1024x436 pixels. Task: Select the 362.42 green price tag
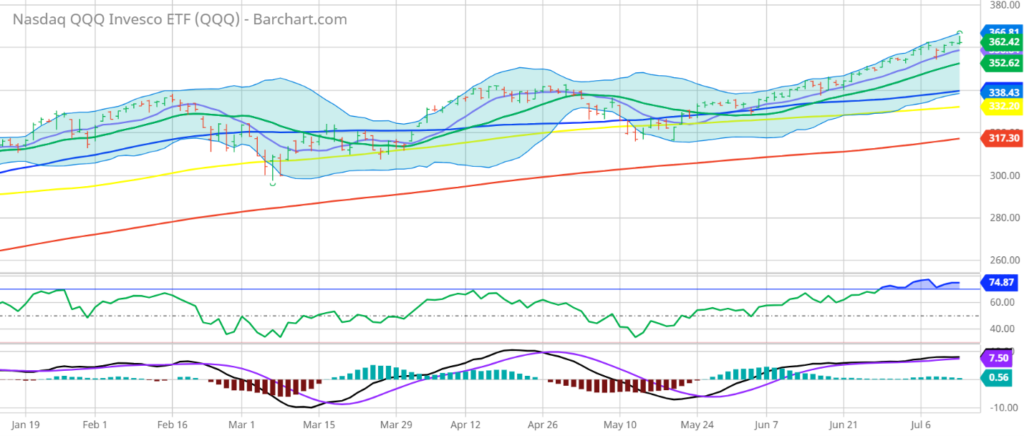click(x=1002, y=42)
